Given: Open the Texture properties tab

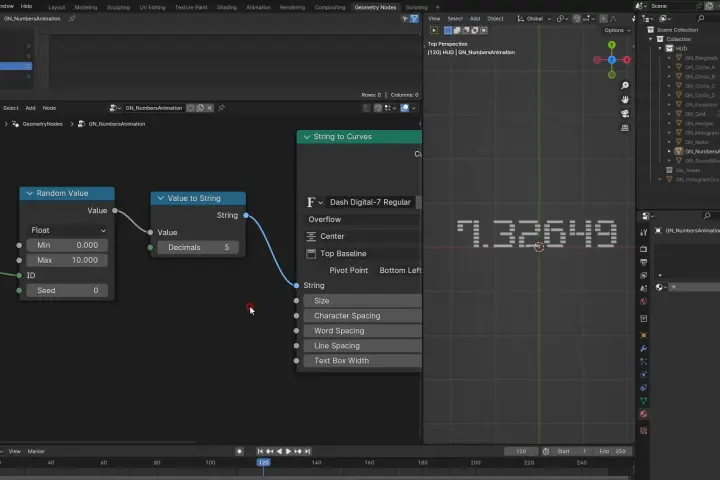Looking at the screenshot, I should click(643, 431).
